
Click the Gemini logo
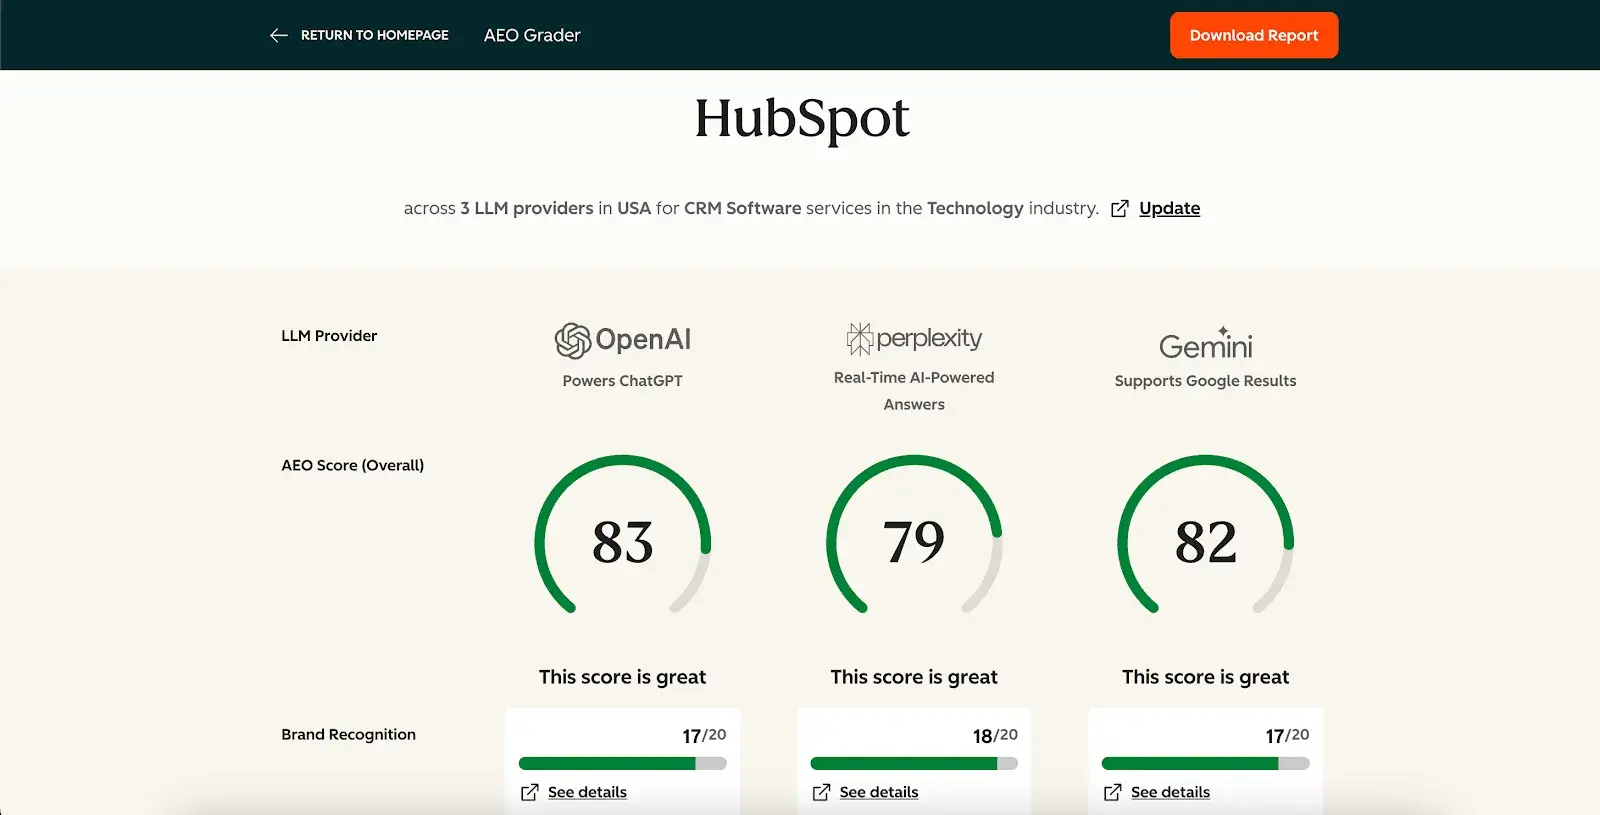point(1205,344)
